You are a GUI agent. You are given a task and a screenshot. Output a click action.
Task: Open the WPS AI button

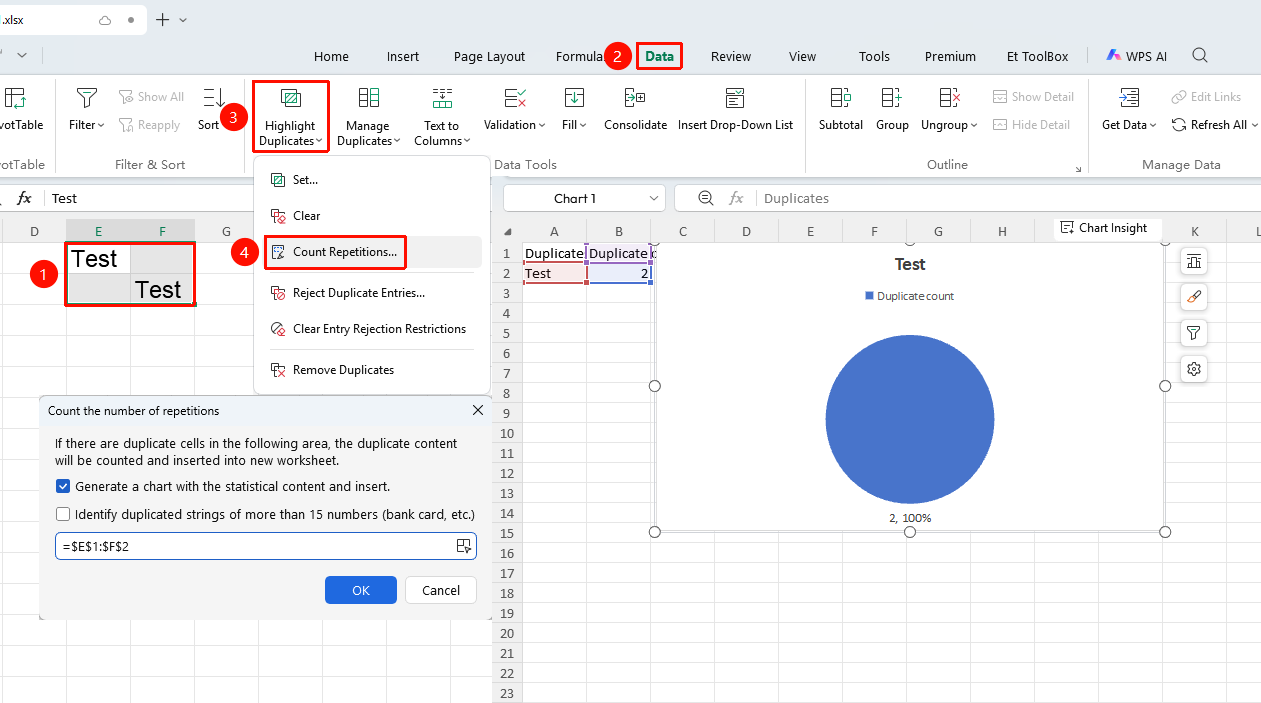pos(1136,56)
